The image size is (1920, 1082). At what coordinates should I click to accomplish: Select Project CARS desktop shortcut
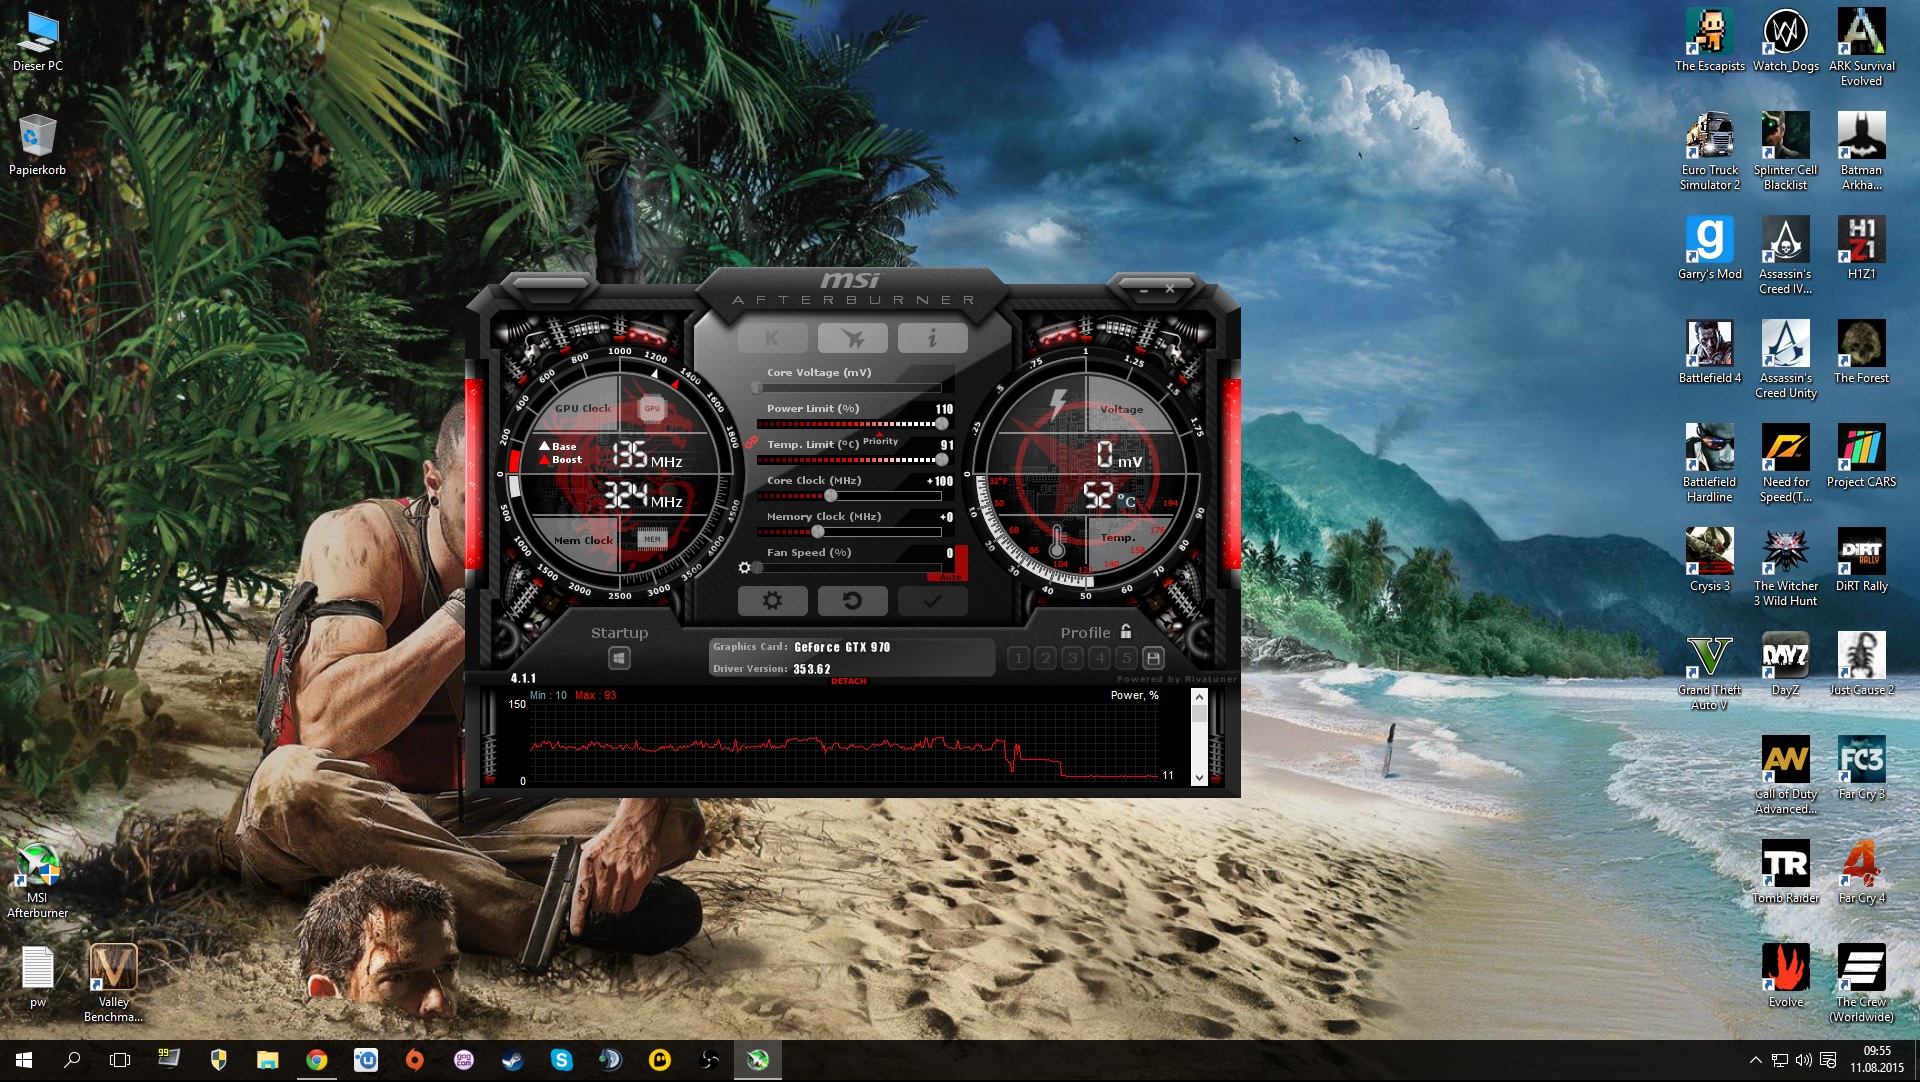(1861, 456)
